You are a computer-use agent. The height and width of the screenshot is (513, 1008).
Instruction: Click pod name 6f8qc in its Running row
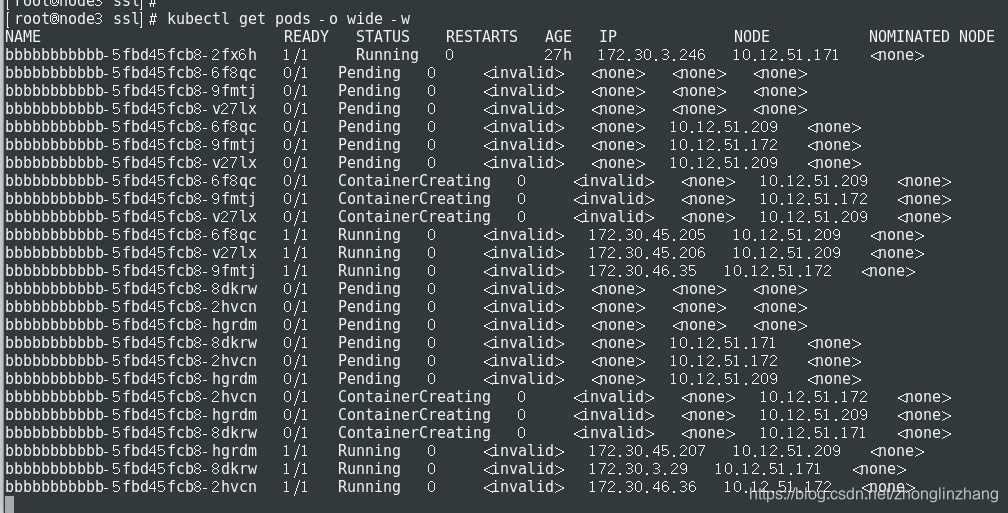[x=130, y=235]
